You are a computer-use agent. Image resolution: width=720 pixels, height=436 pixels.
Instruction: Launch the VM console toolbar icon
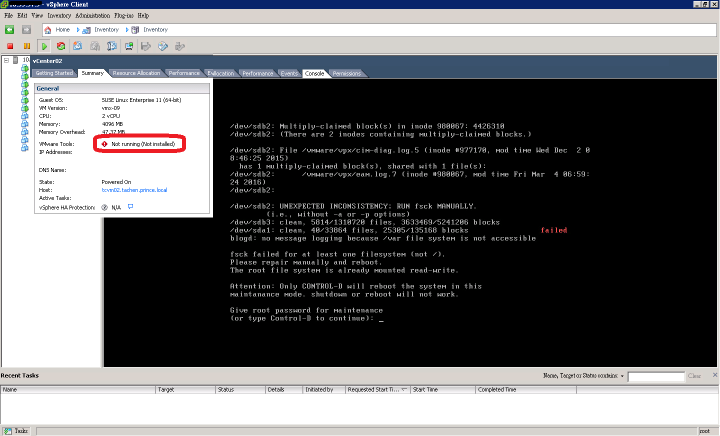(129, 46)
